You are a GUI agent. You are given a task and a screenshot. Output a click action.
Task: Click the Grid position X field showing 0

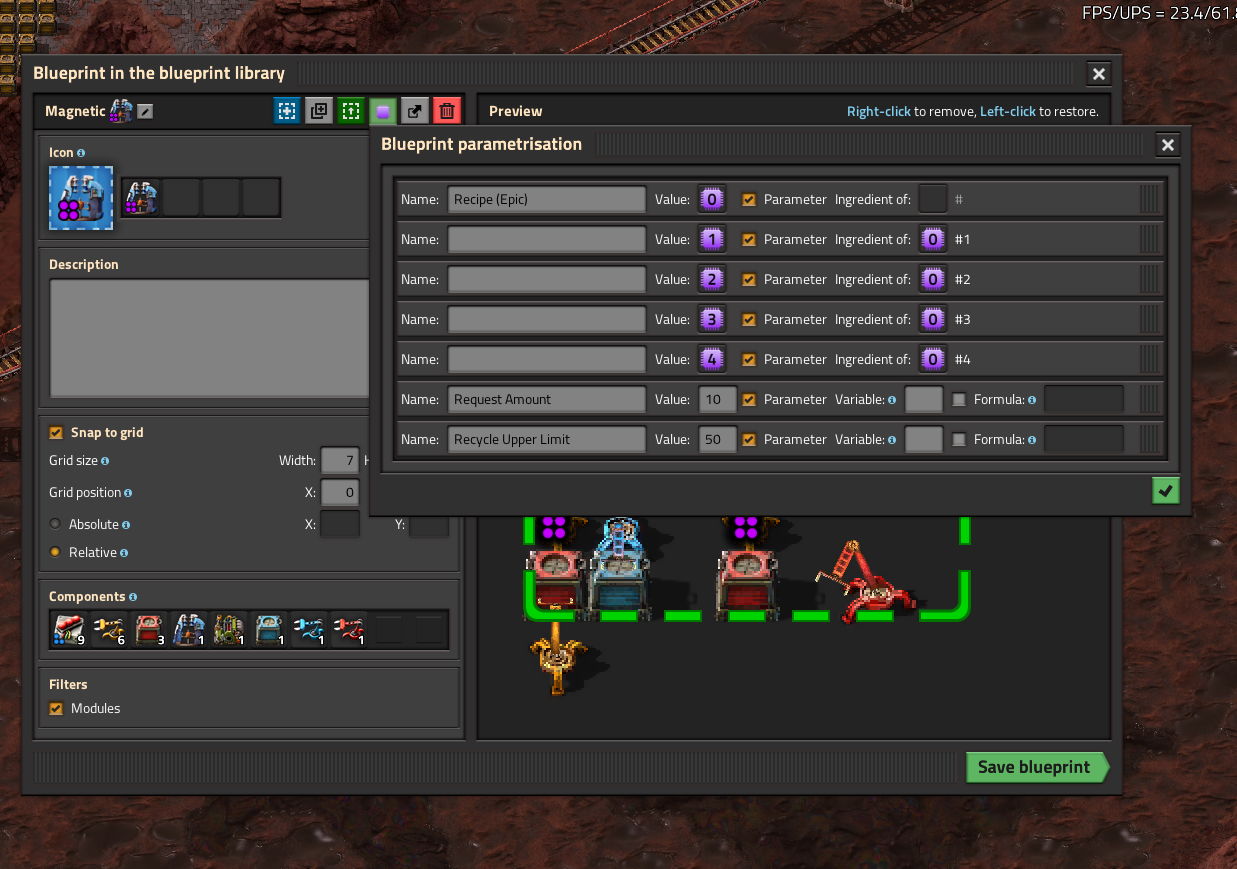tap(340, 493)
